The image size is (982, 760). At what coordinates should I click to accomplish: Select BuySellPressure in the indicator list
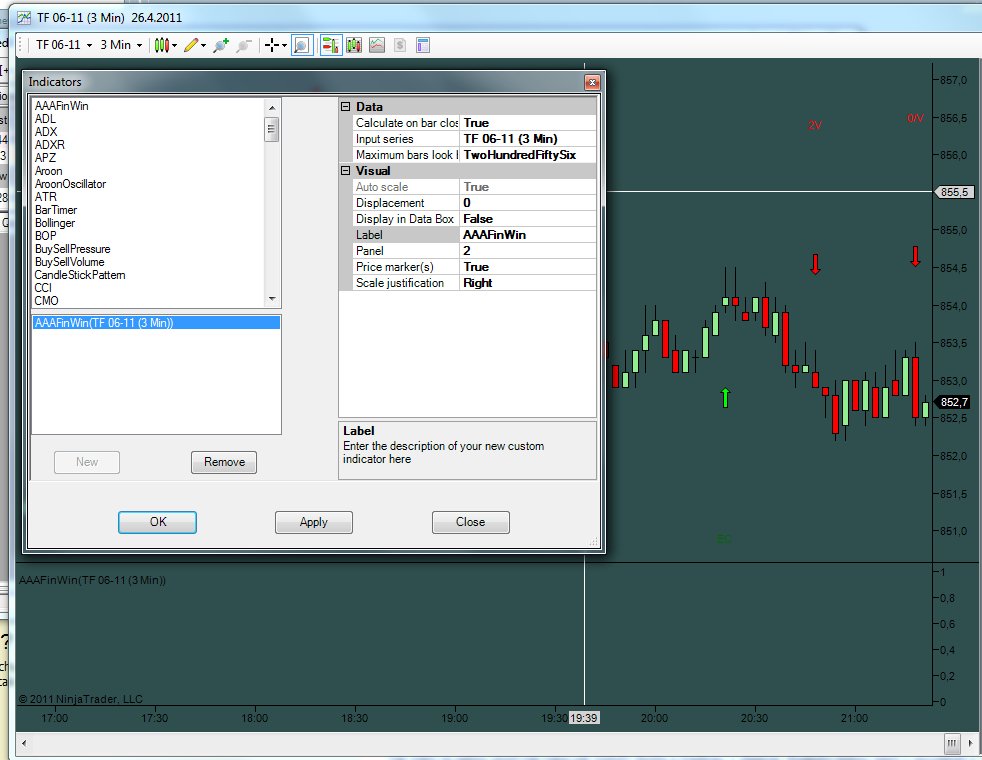[72, 249]
